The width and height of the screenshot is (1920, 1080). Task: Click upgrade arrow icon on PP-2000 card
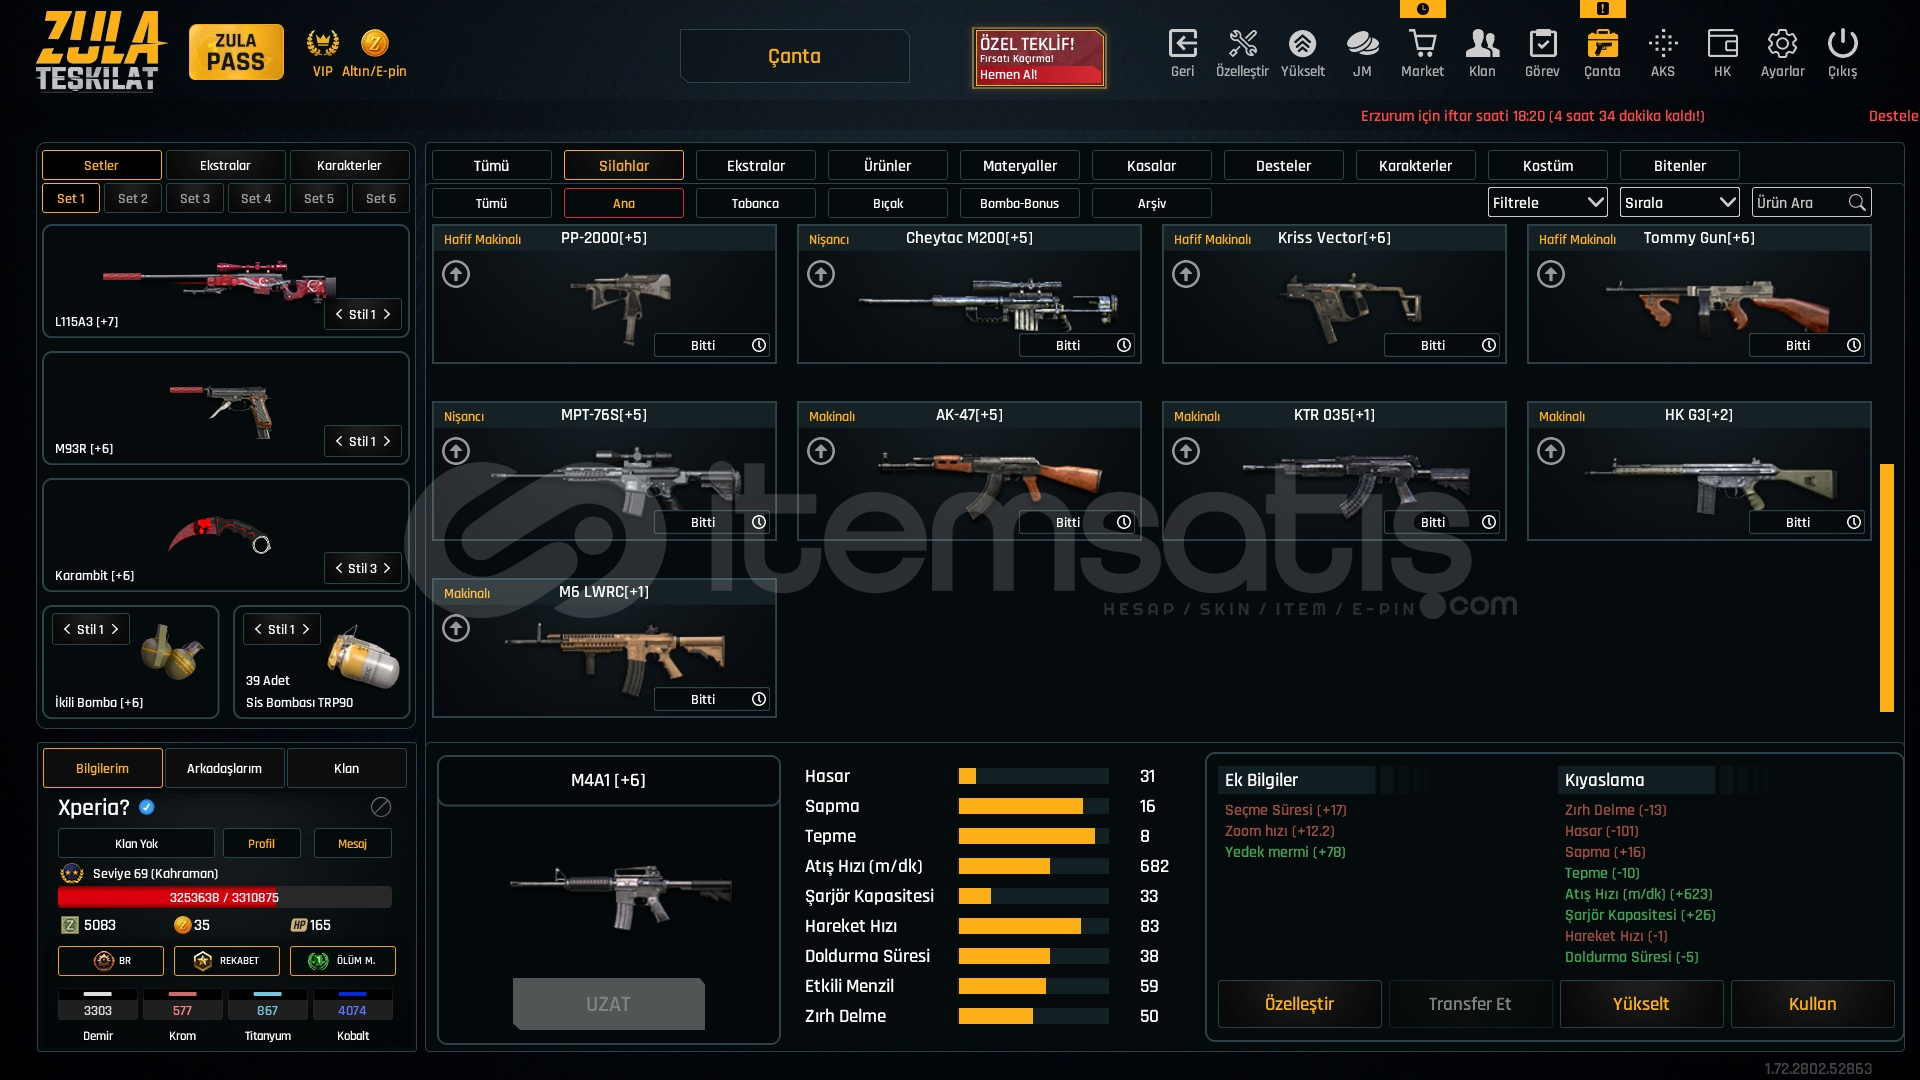point(456,274)
